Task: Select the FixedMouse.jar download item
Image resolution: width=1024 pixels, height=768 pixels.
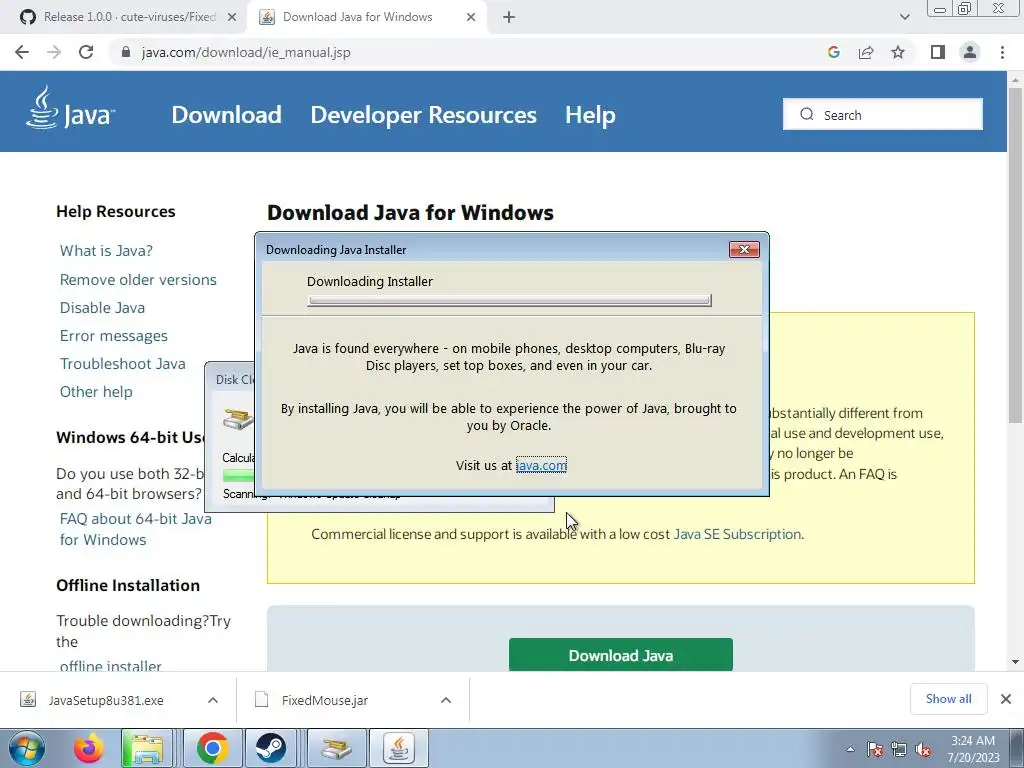Action: [353, 700]
